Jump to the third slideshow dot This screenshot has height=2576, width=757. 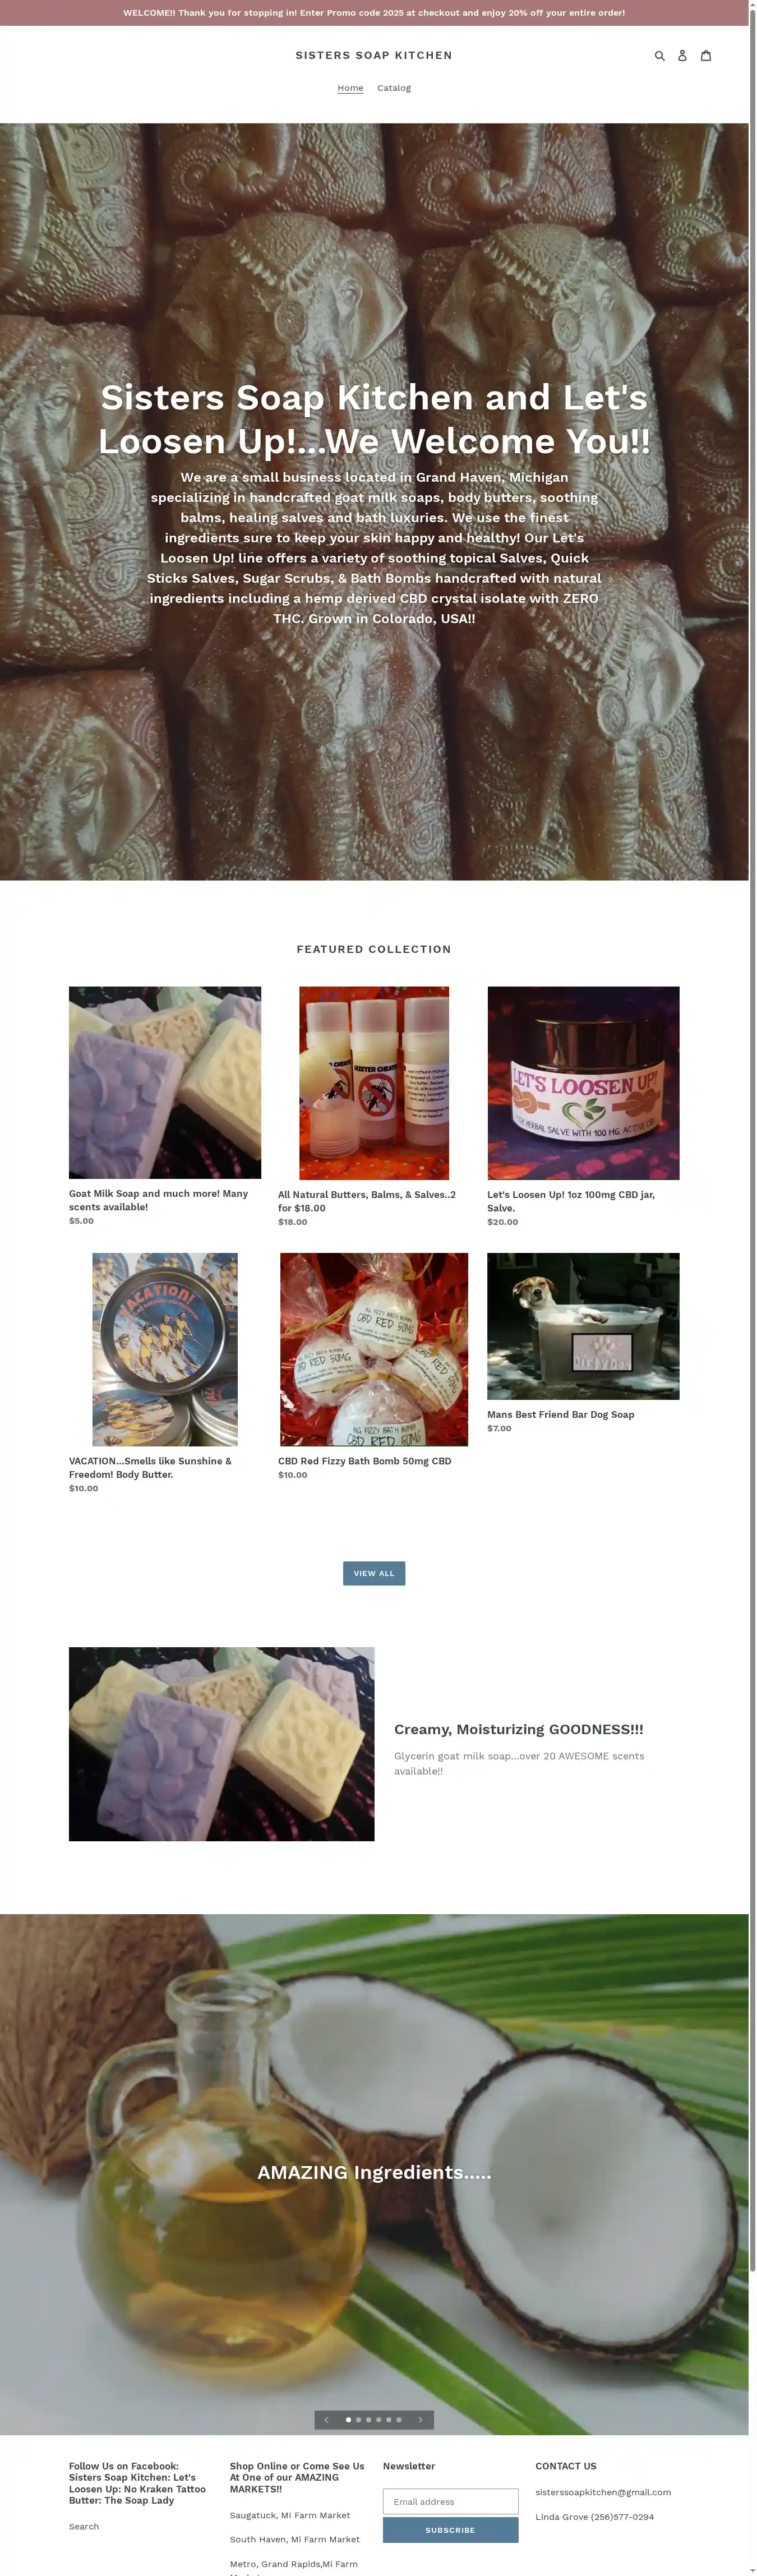coord(368,2420)
